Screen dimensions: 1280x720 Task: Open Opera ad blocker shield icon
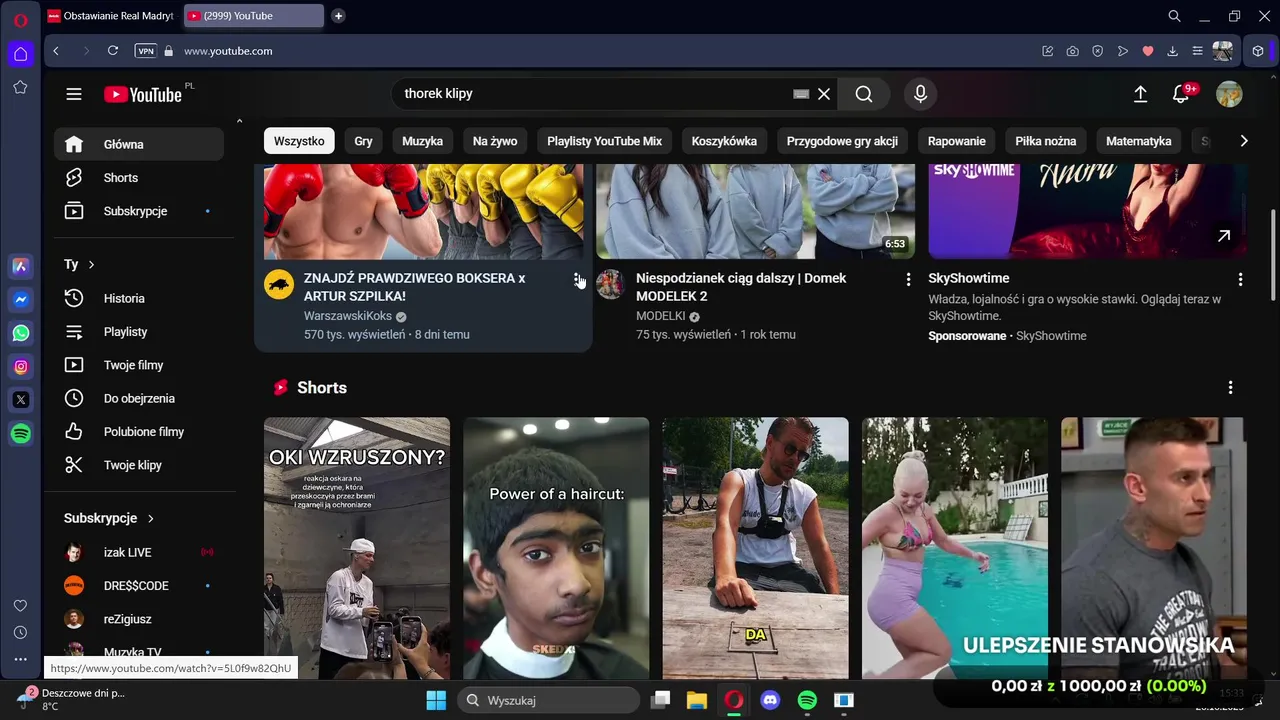pos(1097,51)
